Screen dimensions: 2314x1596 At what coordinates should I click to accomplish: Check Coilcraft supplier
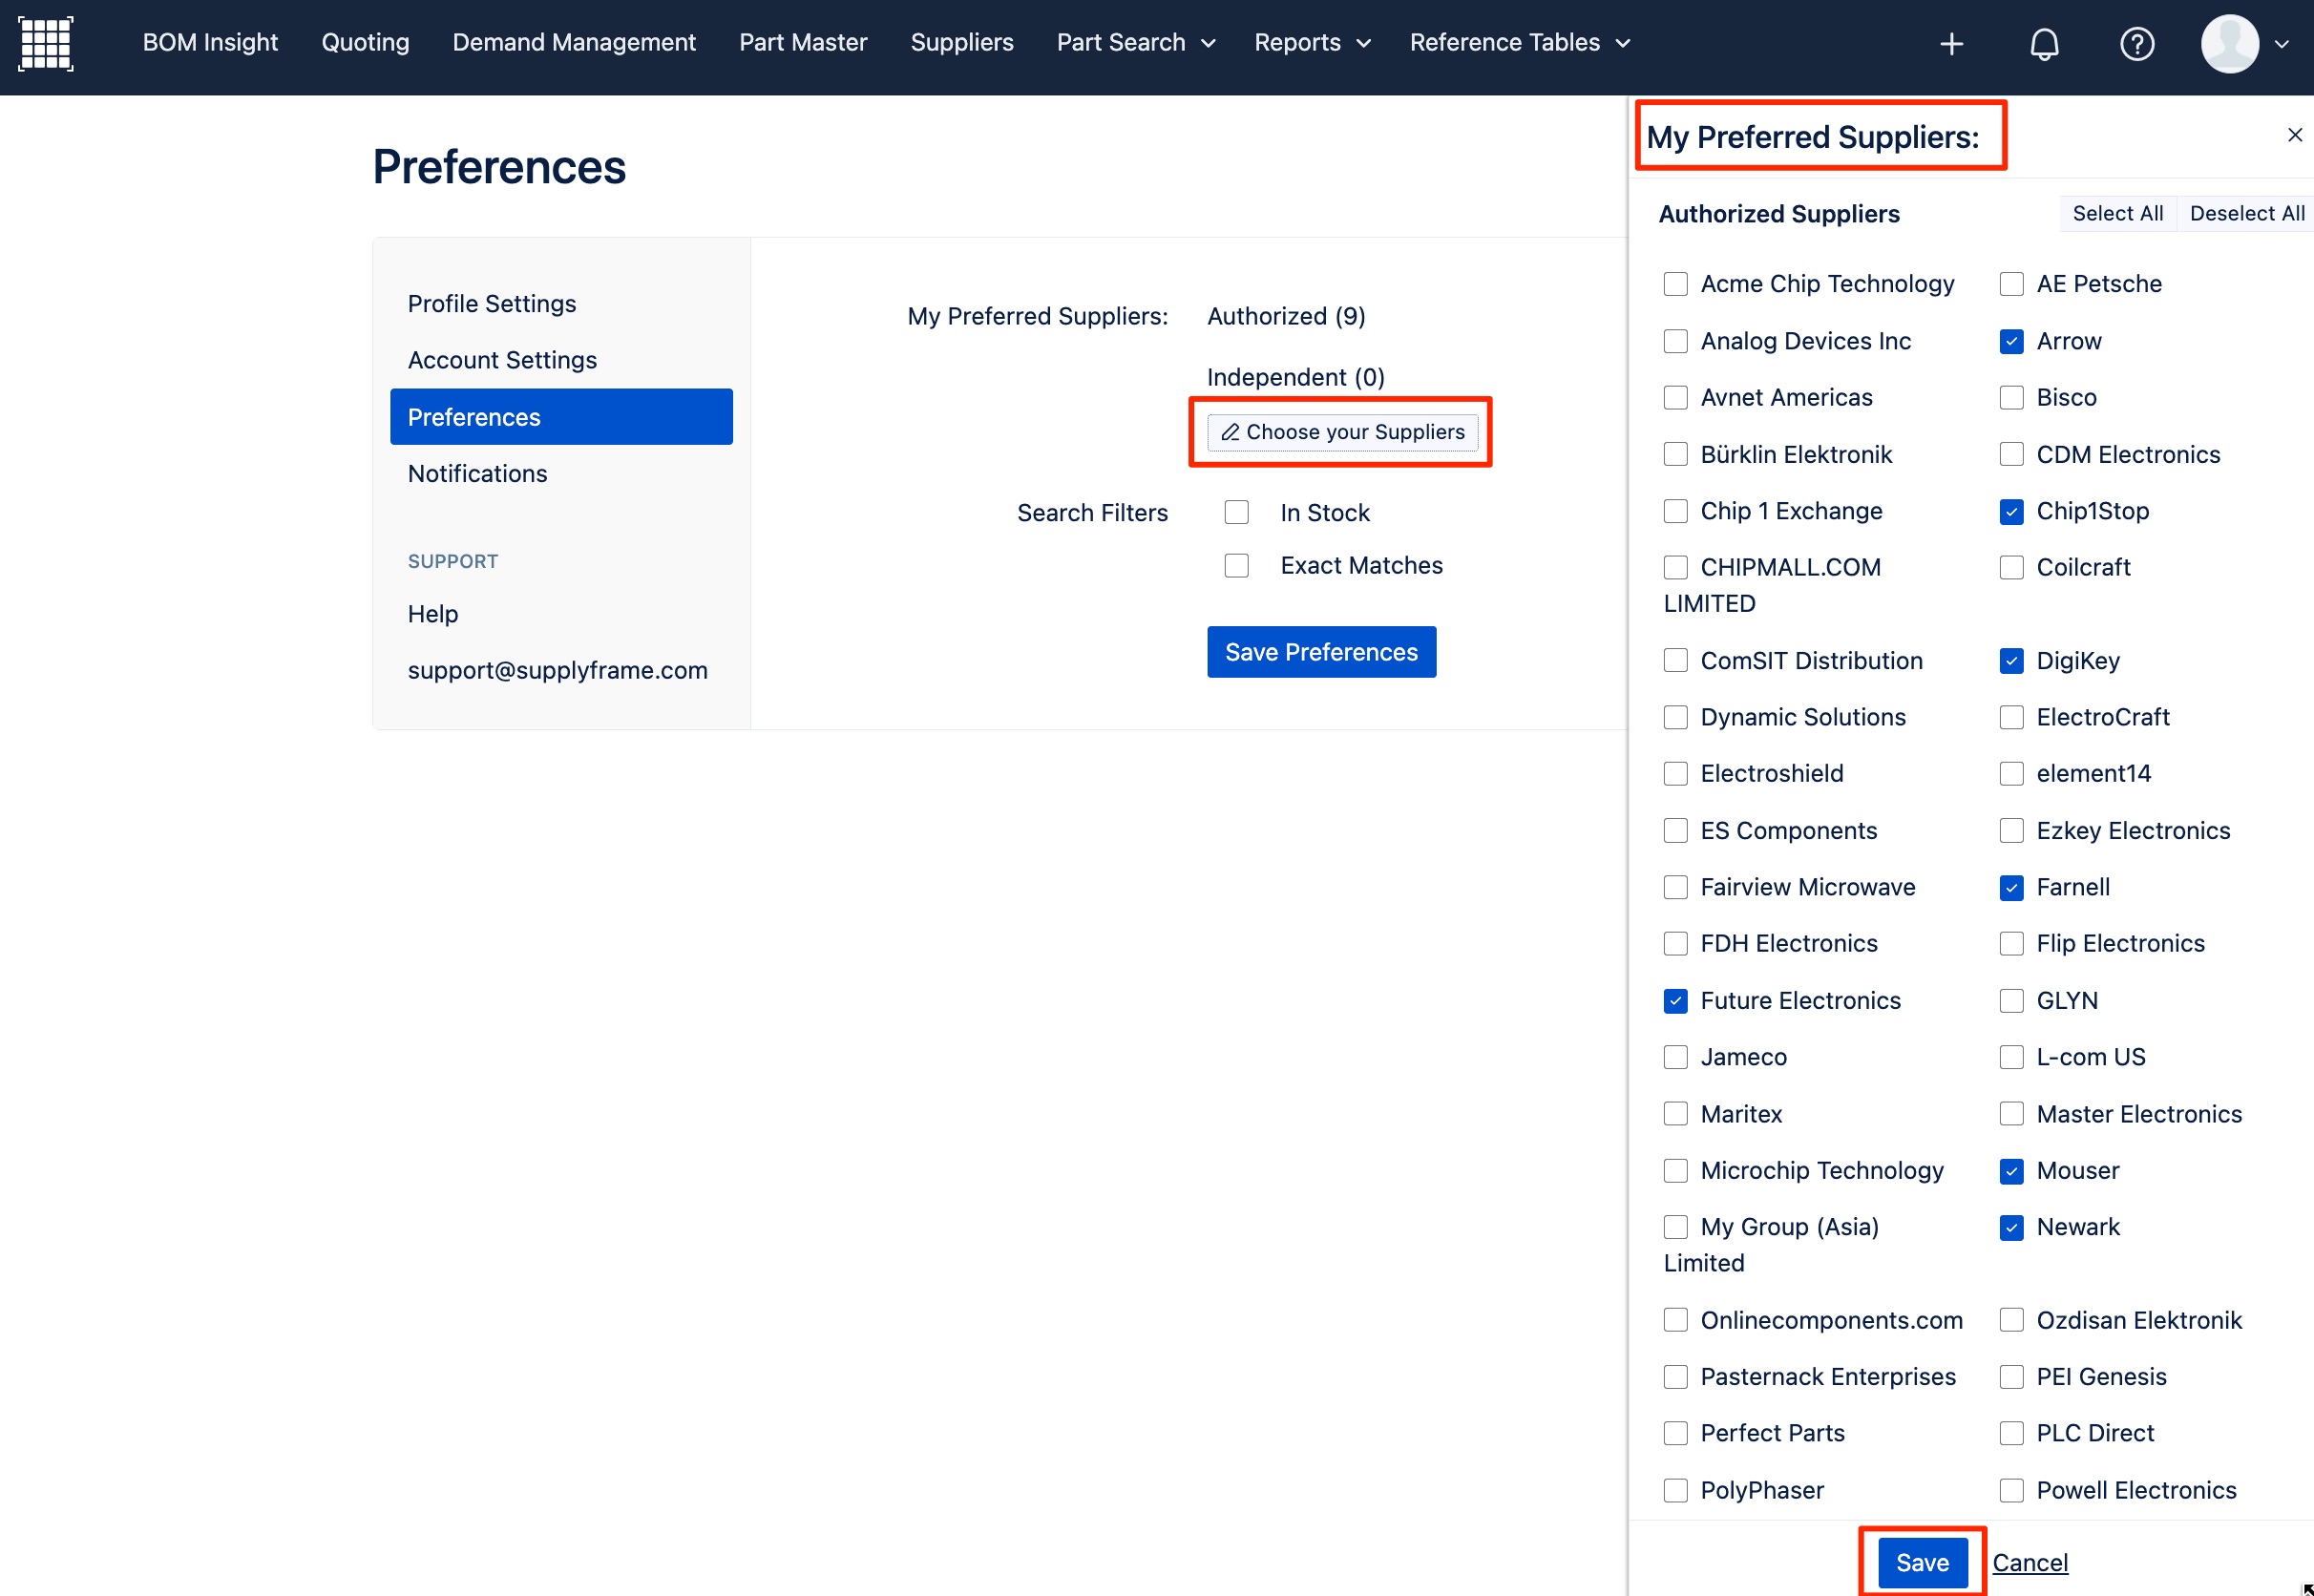point(2011,568)
